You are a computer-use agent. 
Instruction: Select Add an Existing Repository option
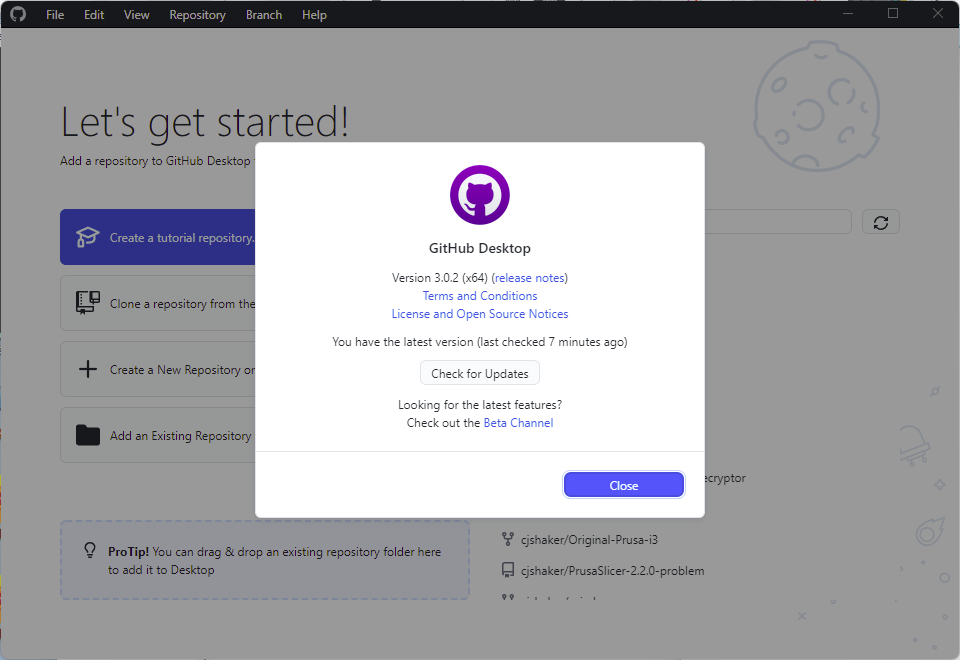point(158,435)
